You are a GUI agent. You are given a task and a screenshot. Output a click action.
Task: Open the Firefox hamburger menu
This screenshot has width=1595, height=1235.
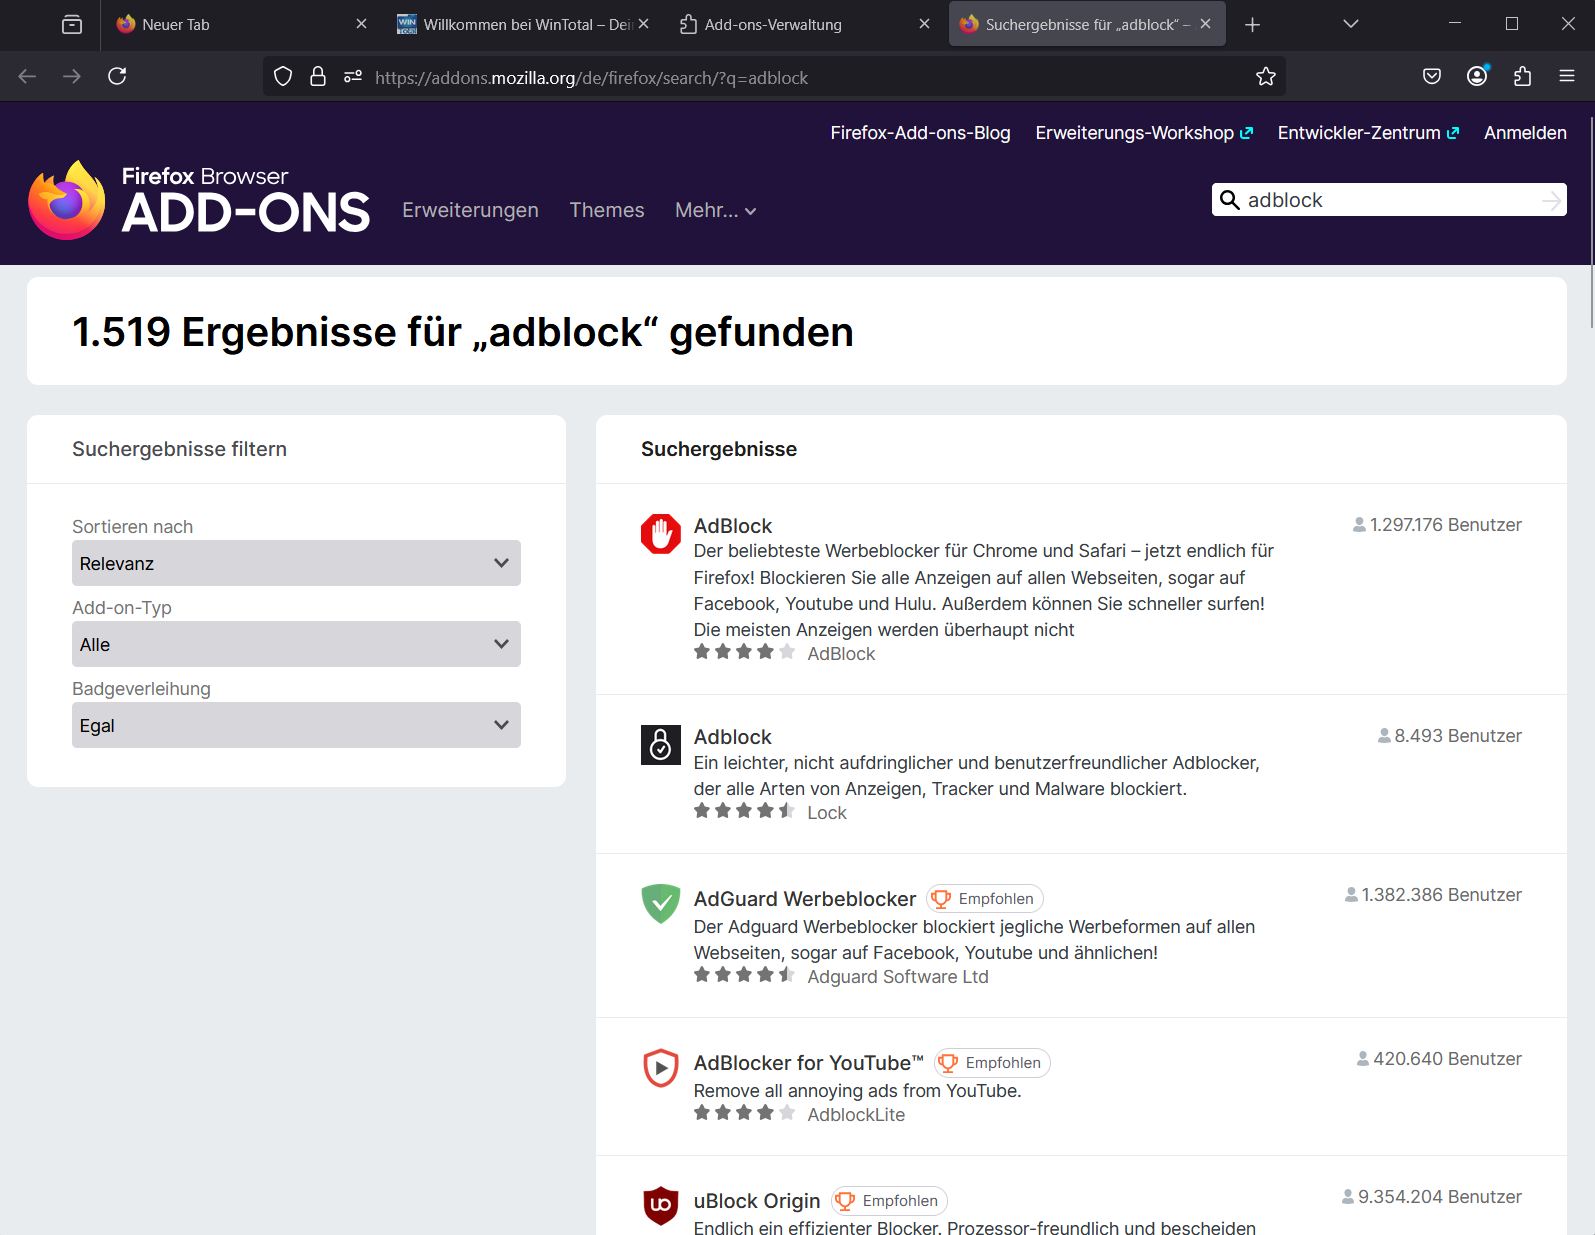[1566, 76]
